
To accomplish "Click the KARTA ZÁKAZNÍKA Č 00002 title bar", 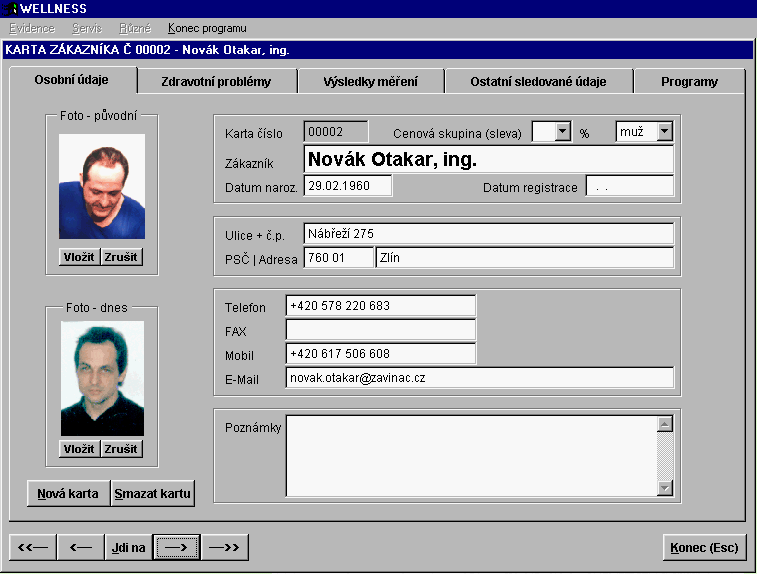I will coord(378,50).
